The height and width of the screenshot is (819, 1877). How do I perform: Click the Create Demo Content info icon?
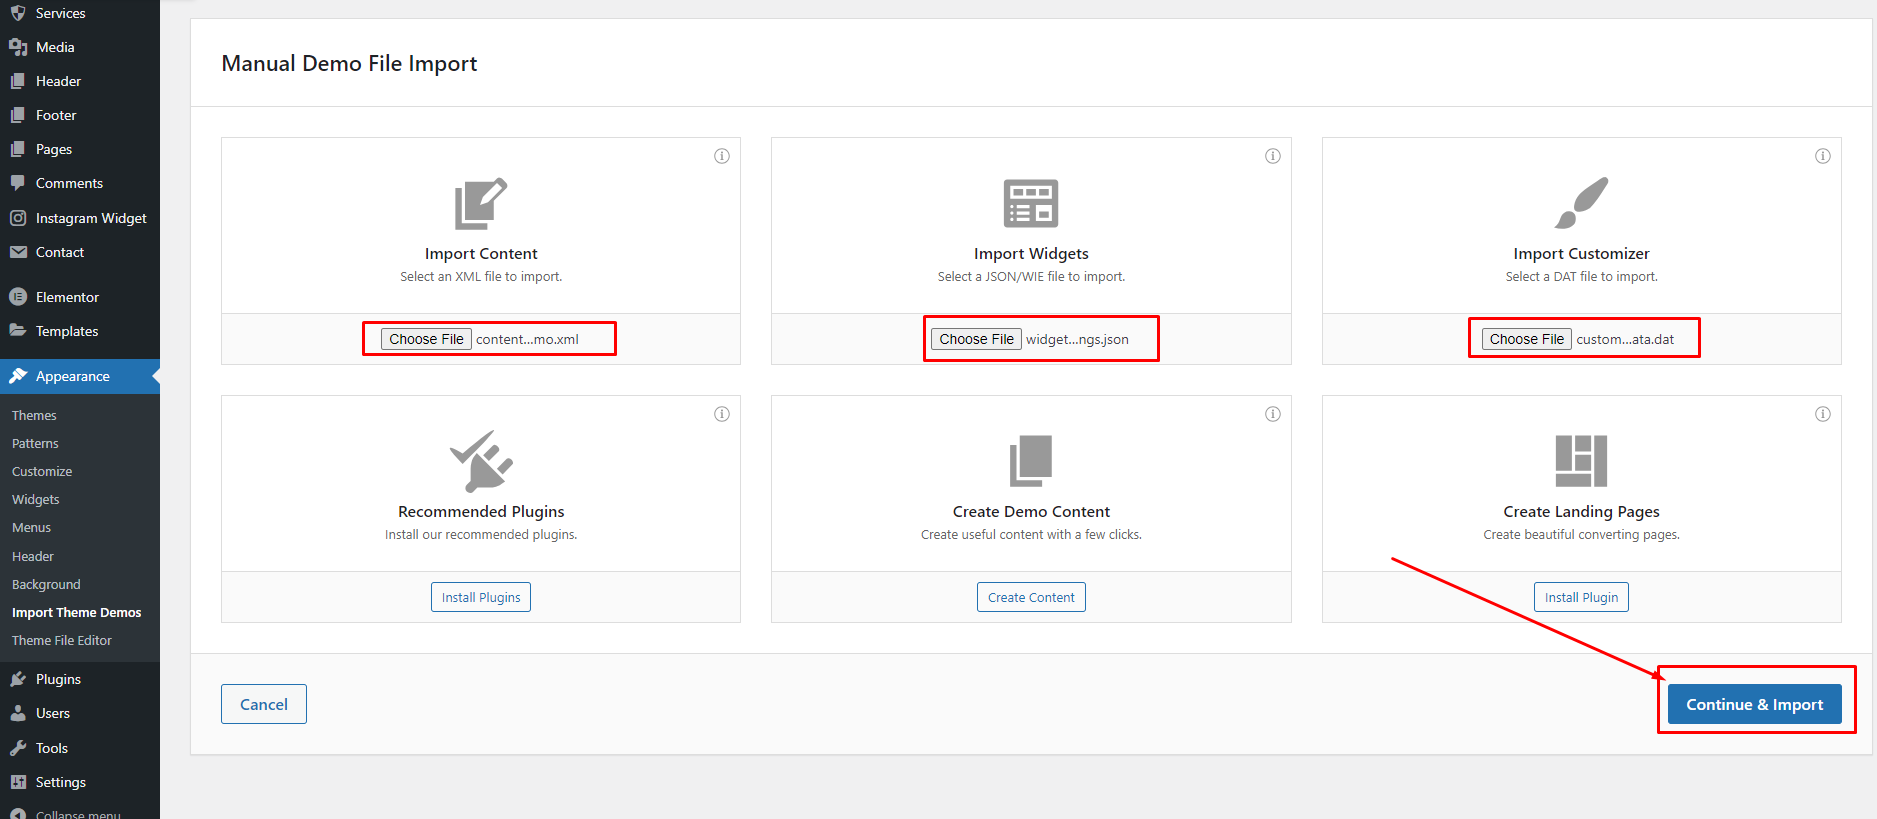click(x=1273, y=414)
